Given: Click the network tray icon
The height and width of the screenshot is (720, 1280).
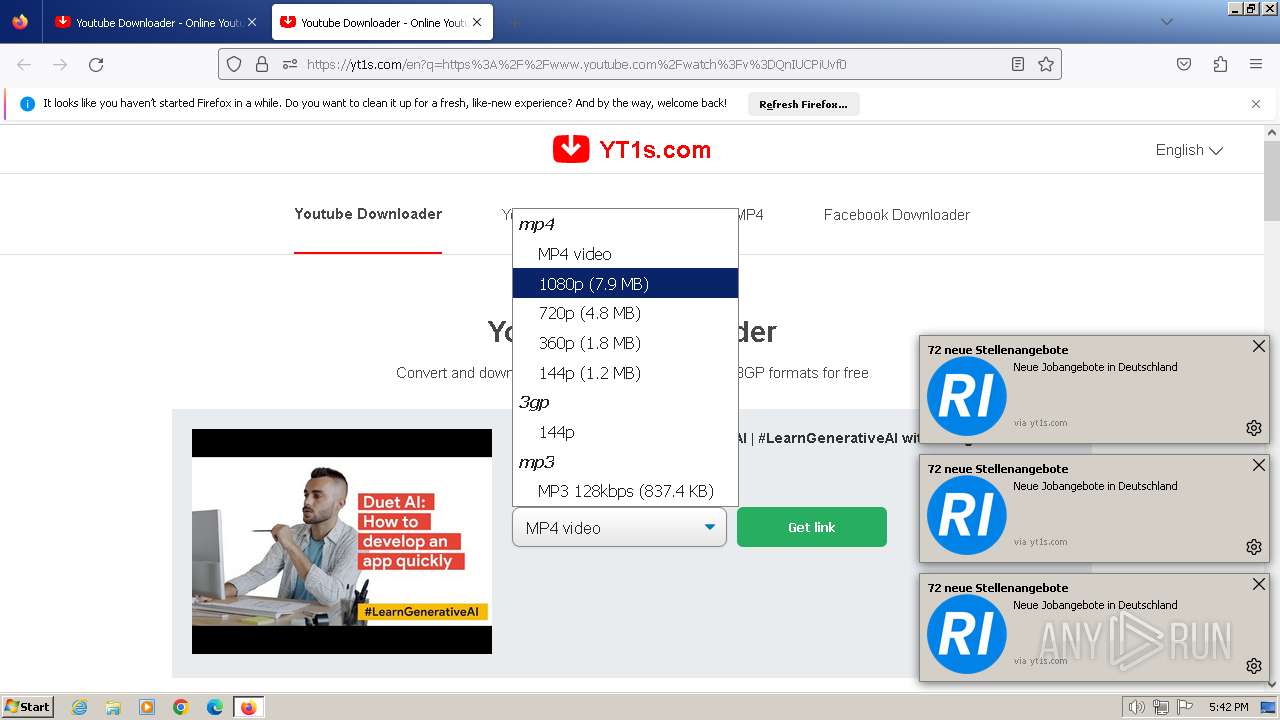Looking at the screenshot, I should 1161,707.
